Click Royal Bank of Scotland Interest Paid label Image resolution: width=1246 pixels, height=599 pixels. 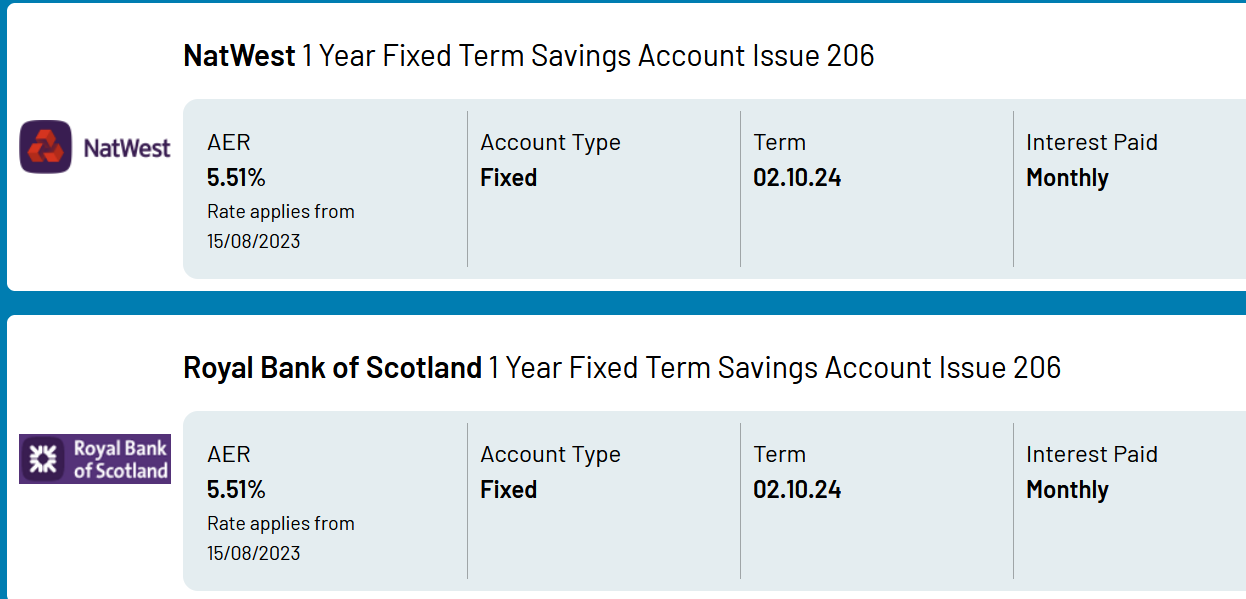(1092, 454)
